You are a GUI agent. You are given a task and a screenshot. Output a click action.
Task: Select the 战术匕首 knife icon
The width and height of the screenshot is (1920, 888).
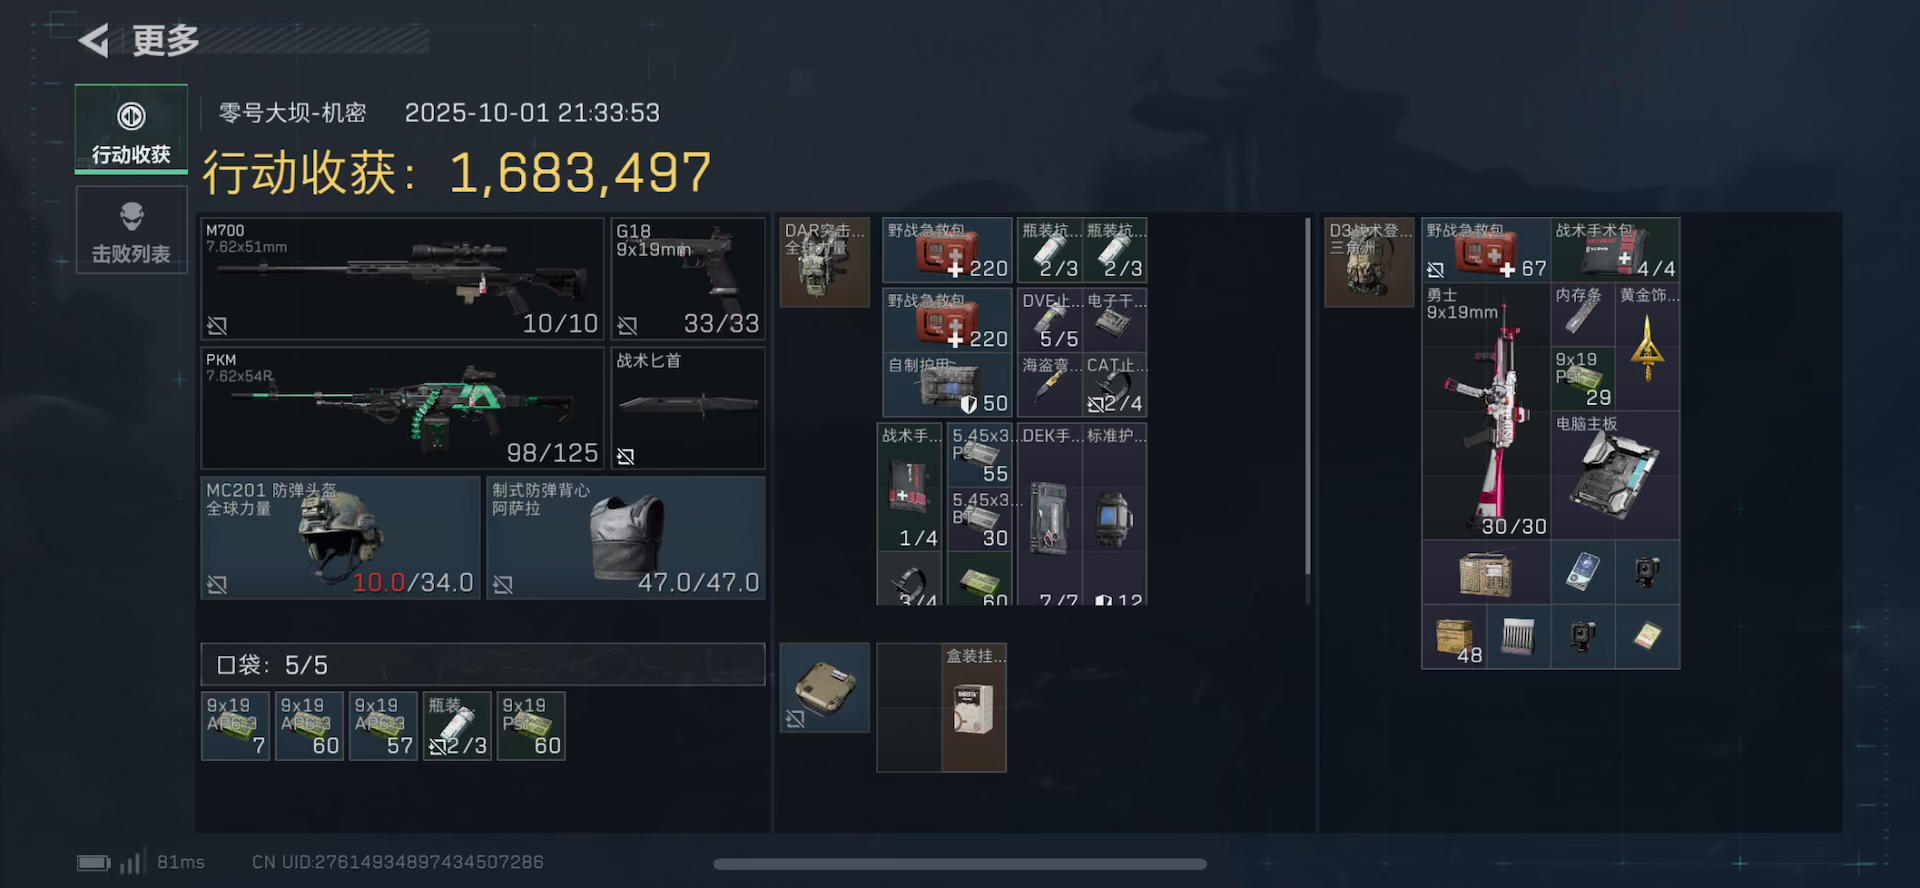coord(688,408)
